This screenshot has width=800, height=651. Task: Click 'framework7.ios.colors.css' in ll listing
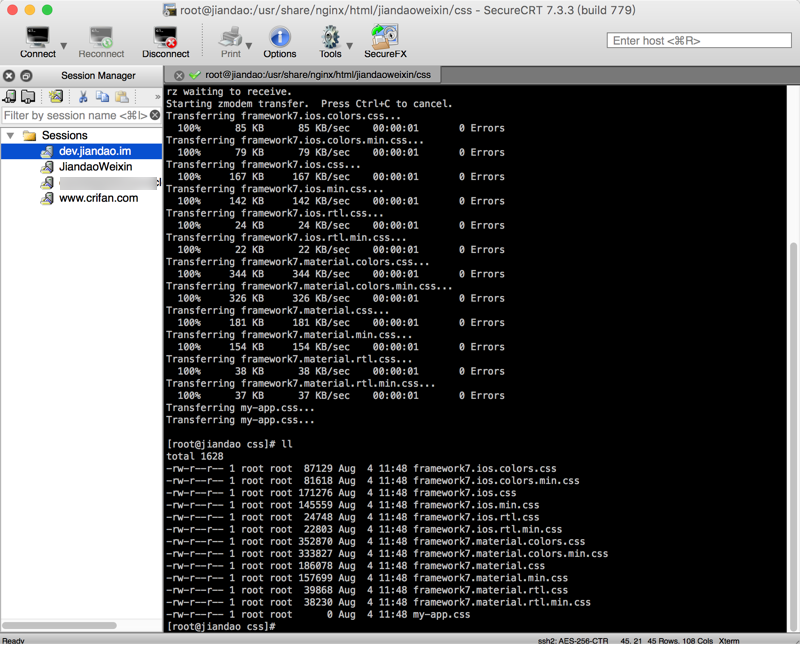(x=485, y=469)
